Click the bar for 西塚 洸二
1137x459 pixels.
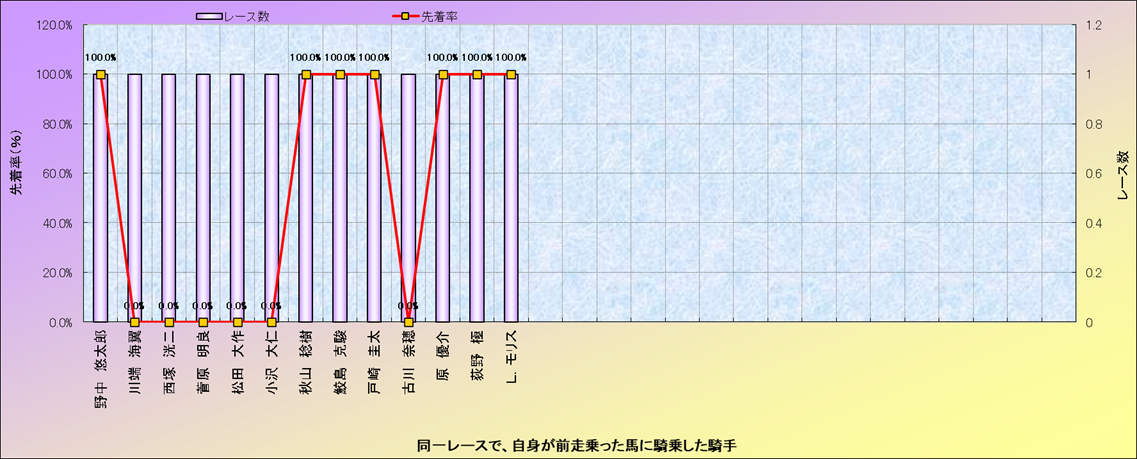169,200
